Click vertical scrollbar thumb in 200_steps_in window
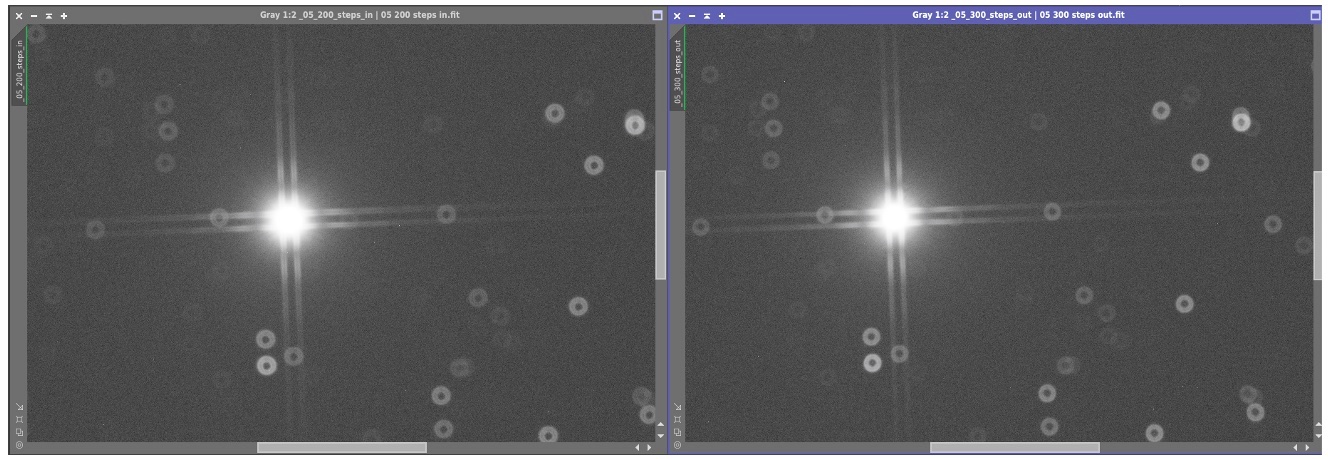Image resolution: width=1328 pixels, height=459 pixels. click(x=660, y=225)
